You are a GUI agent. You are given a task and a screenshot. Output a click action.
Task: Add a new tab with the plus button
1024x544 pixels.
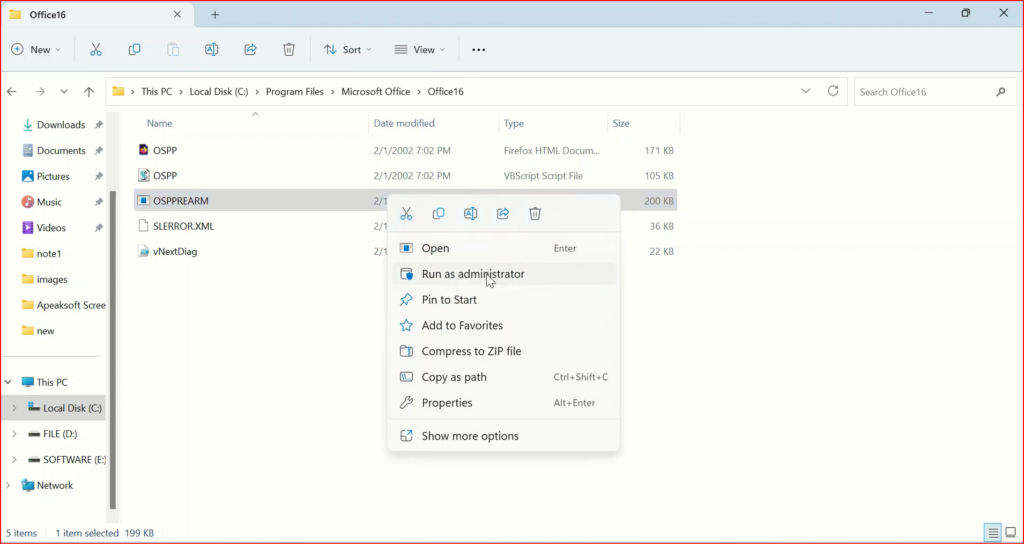(215, 14)
